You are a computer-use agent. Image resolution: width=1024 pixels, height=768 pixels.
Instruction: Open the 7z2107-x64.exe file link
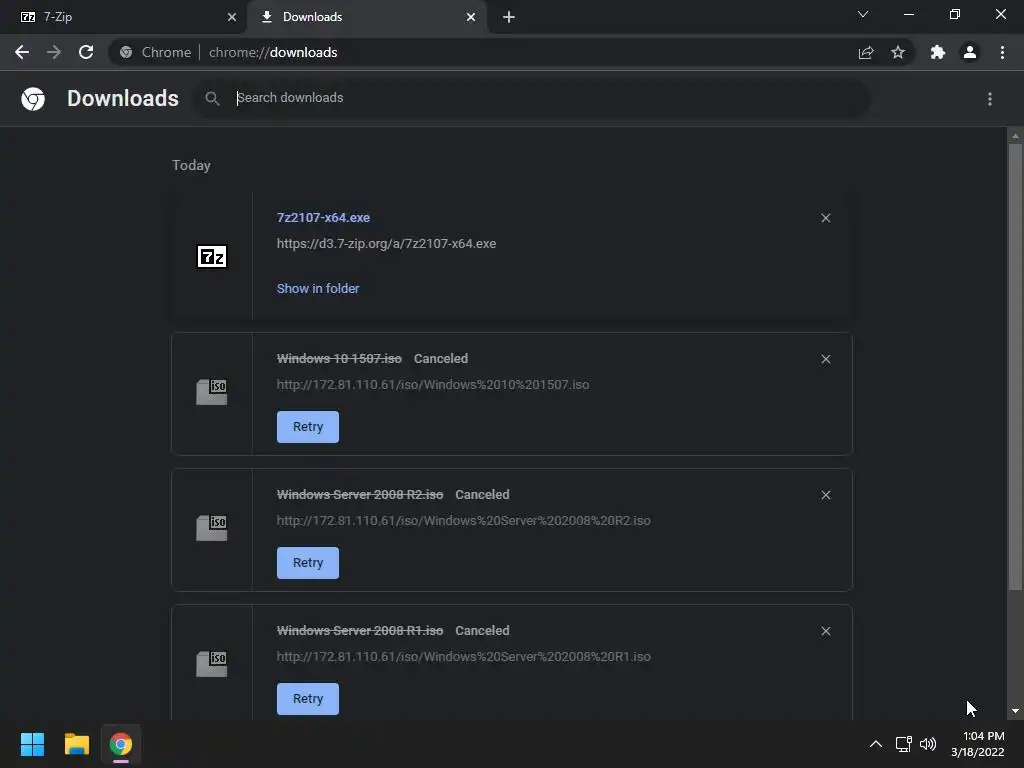pyautogui.click(x=323, y=217)
